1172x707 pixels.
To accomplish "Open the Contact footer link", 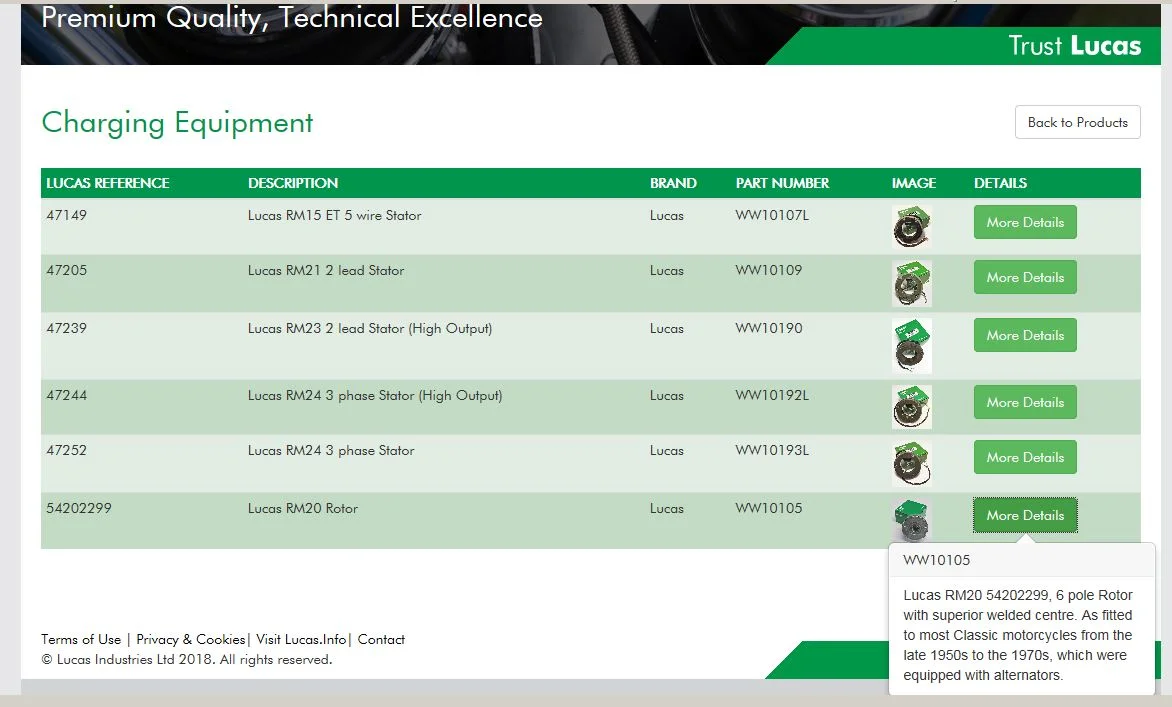I will click(x=381, y=639).
